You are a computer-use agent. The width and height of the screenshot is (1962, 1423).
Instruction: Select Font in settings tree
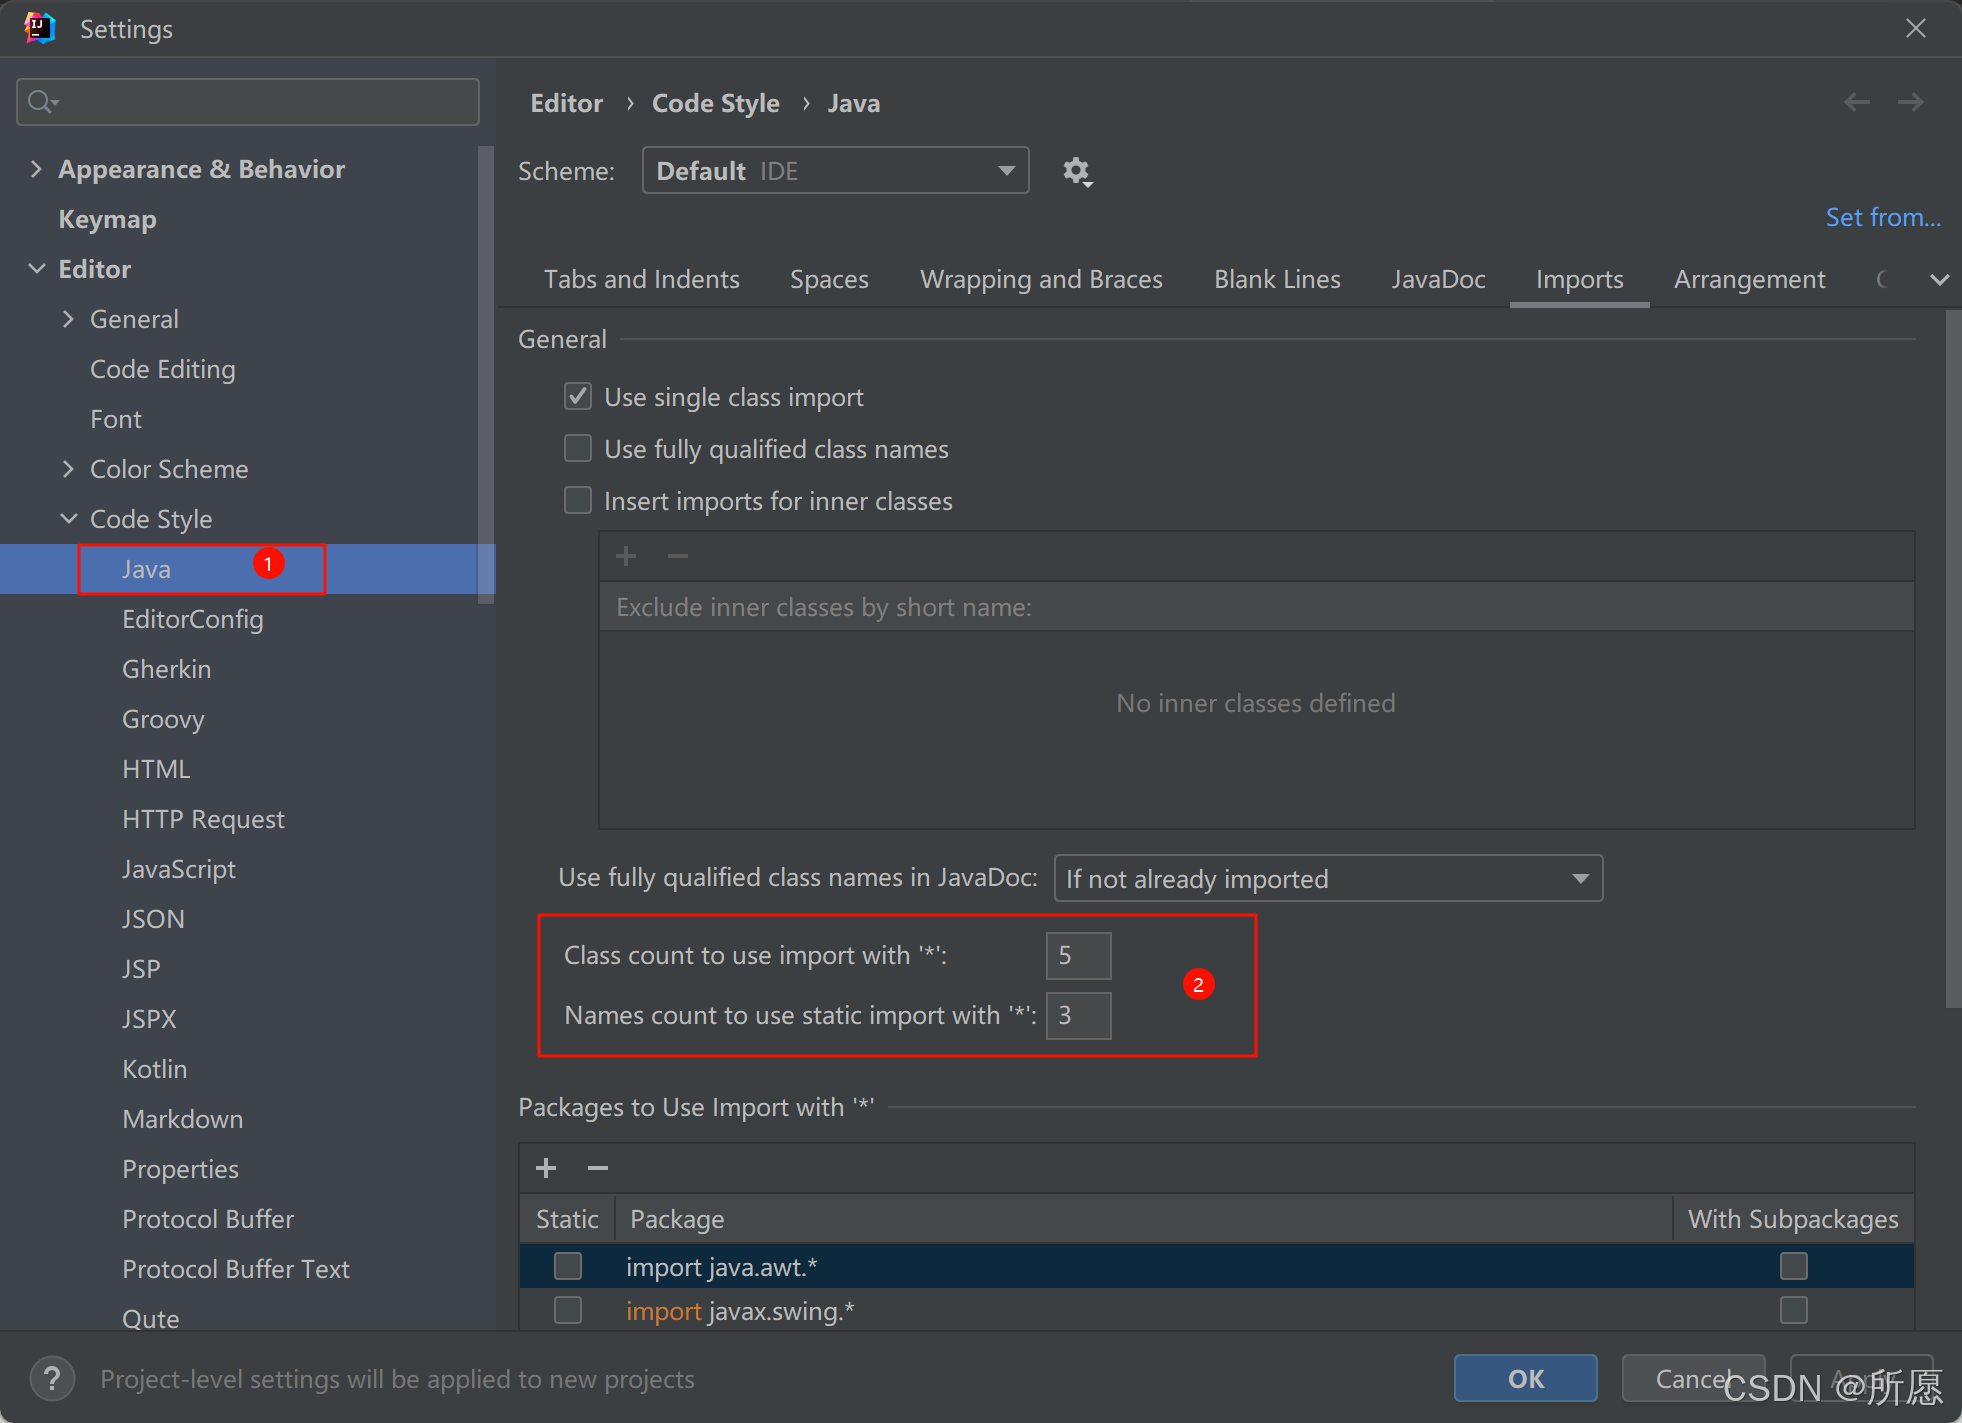(x=116, y=419)
